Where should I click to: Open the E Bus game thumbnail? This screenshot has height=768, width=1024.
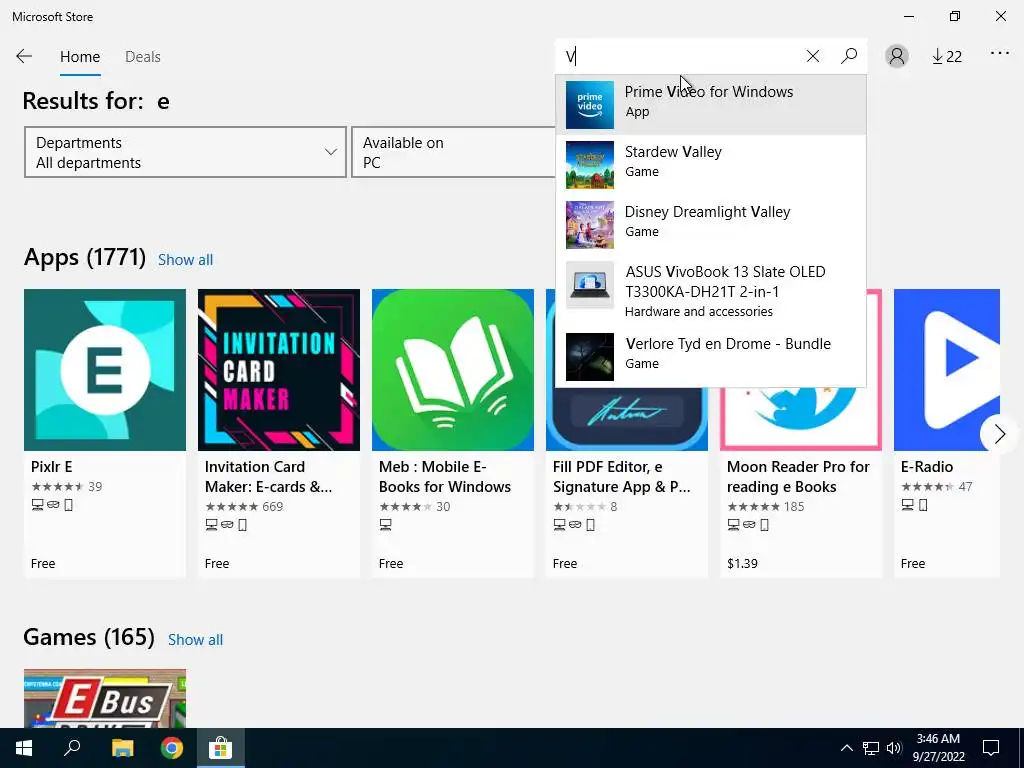(x=104, y=698)
